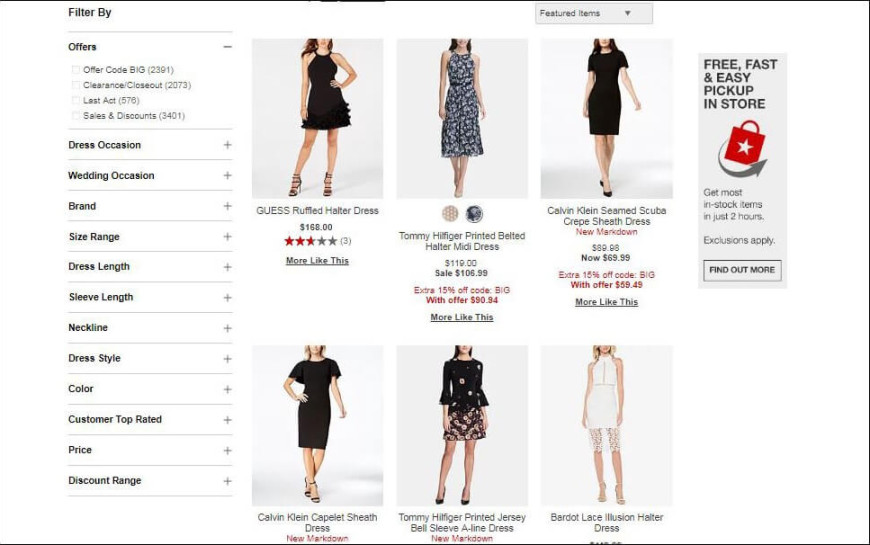The height and width of the screenshot is (545, 870).
Task: Click More Like This under Tommy Hilfiger Midi
Action: 462,317
